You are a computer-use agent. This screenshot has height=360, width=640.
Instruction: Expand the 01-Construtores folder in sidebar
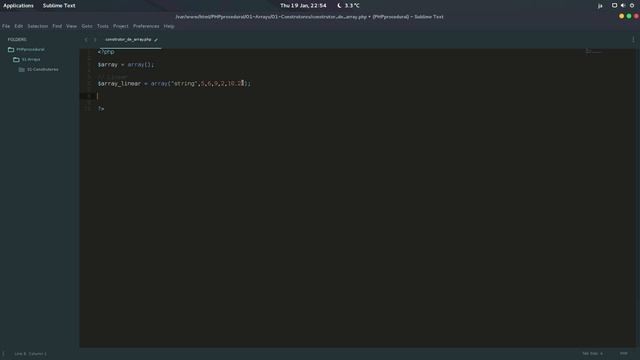pyautogui.click(x=22, y=70)
